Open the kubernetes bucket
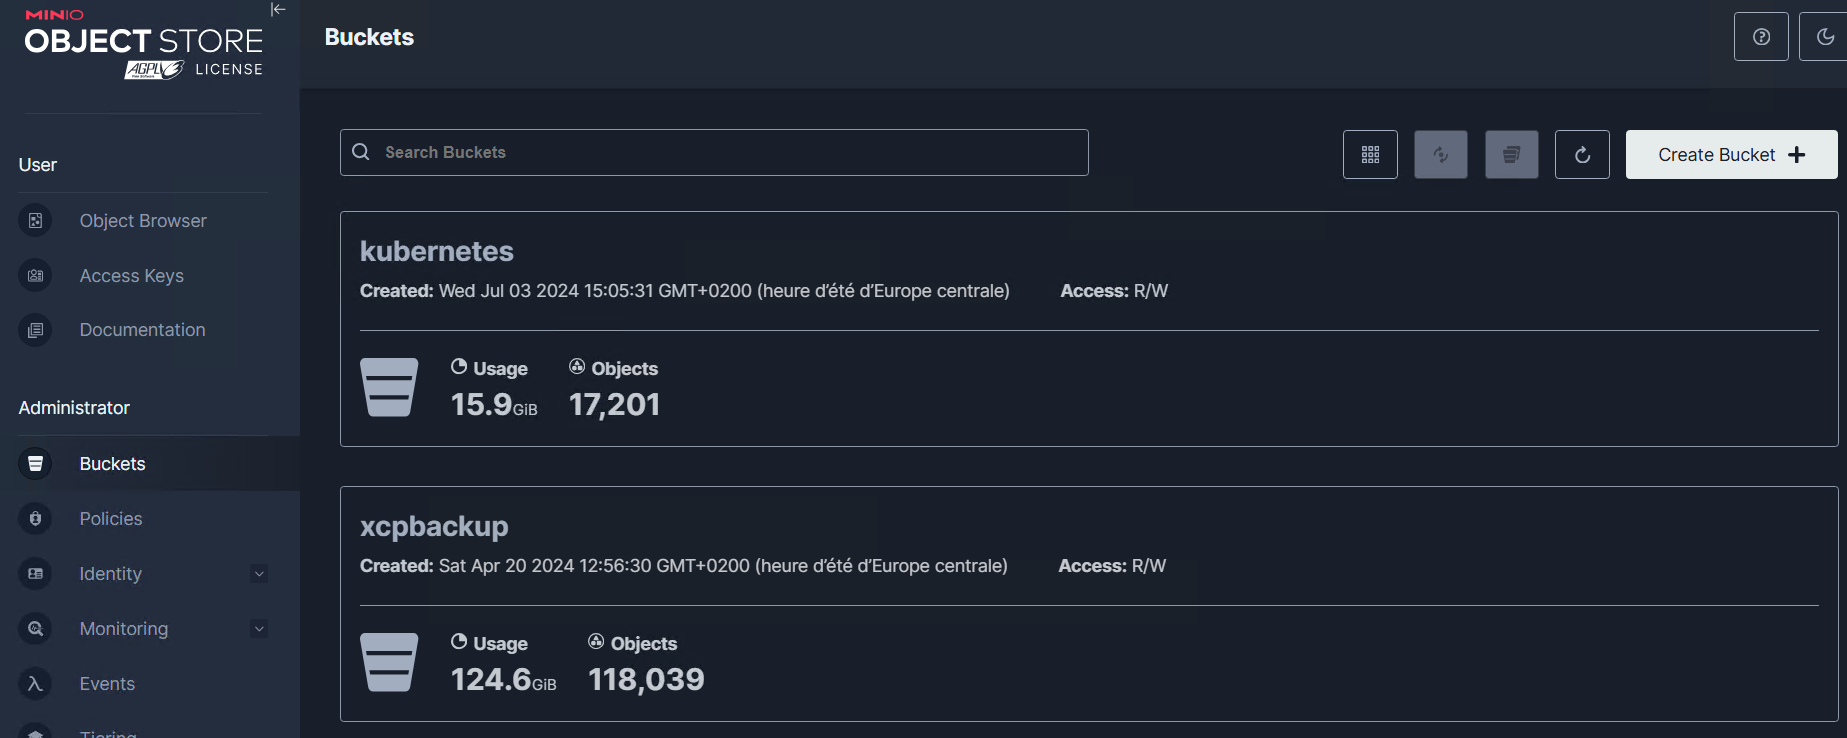The height and width of the screenshot is (738, 1847). (x=437, y=251)
